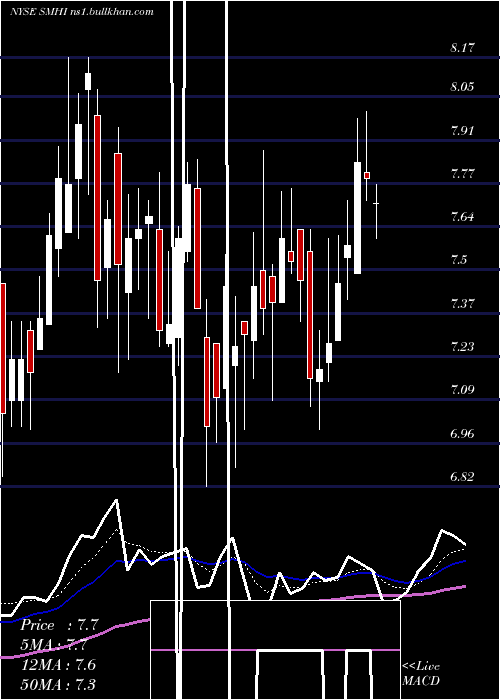
Task: Click the 7.5 price level label
Action: (459, 260)
